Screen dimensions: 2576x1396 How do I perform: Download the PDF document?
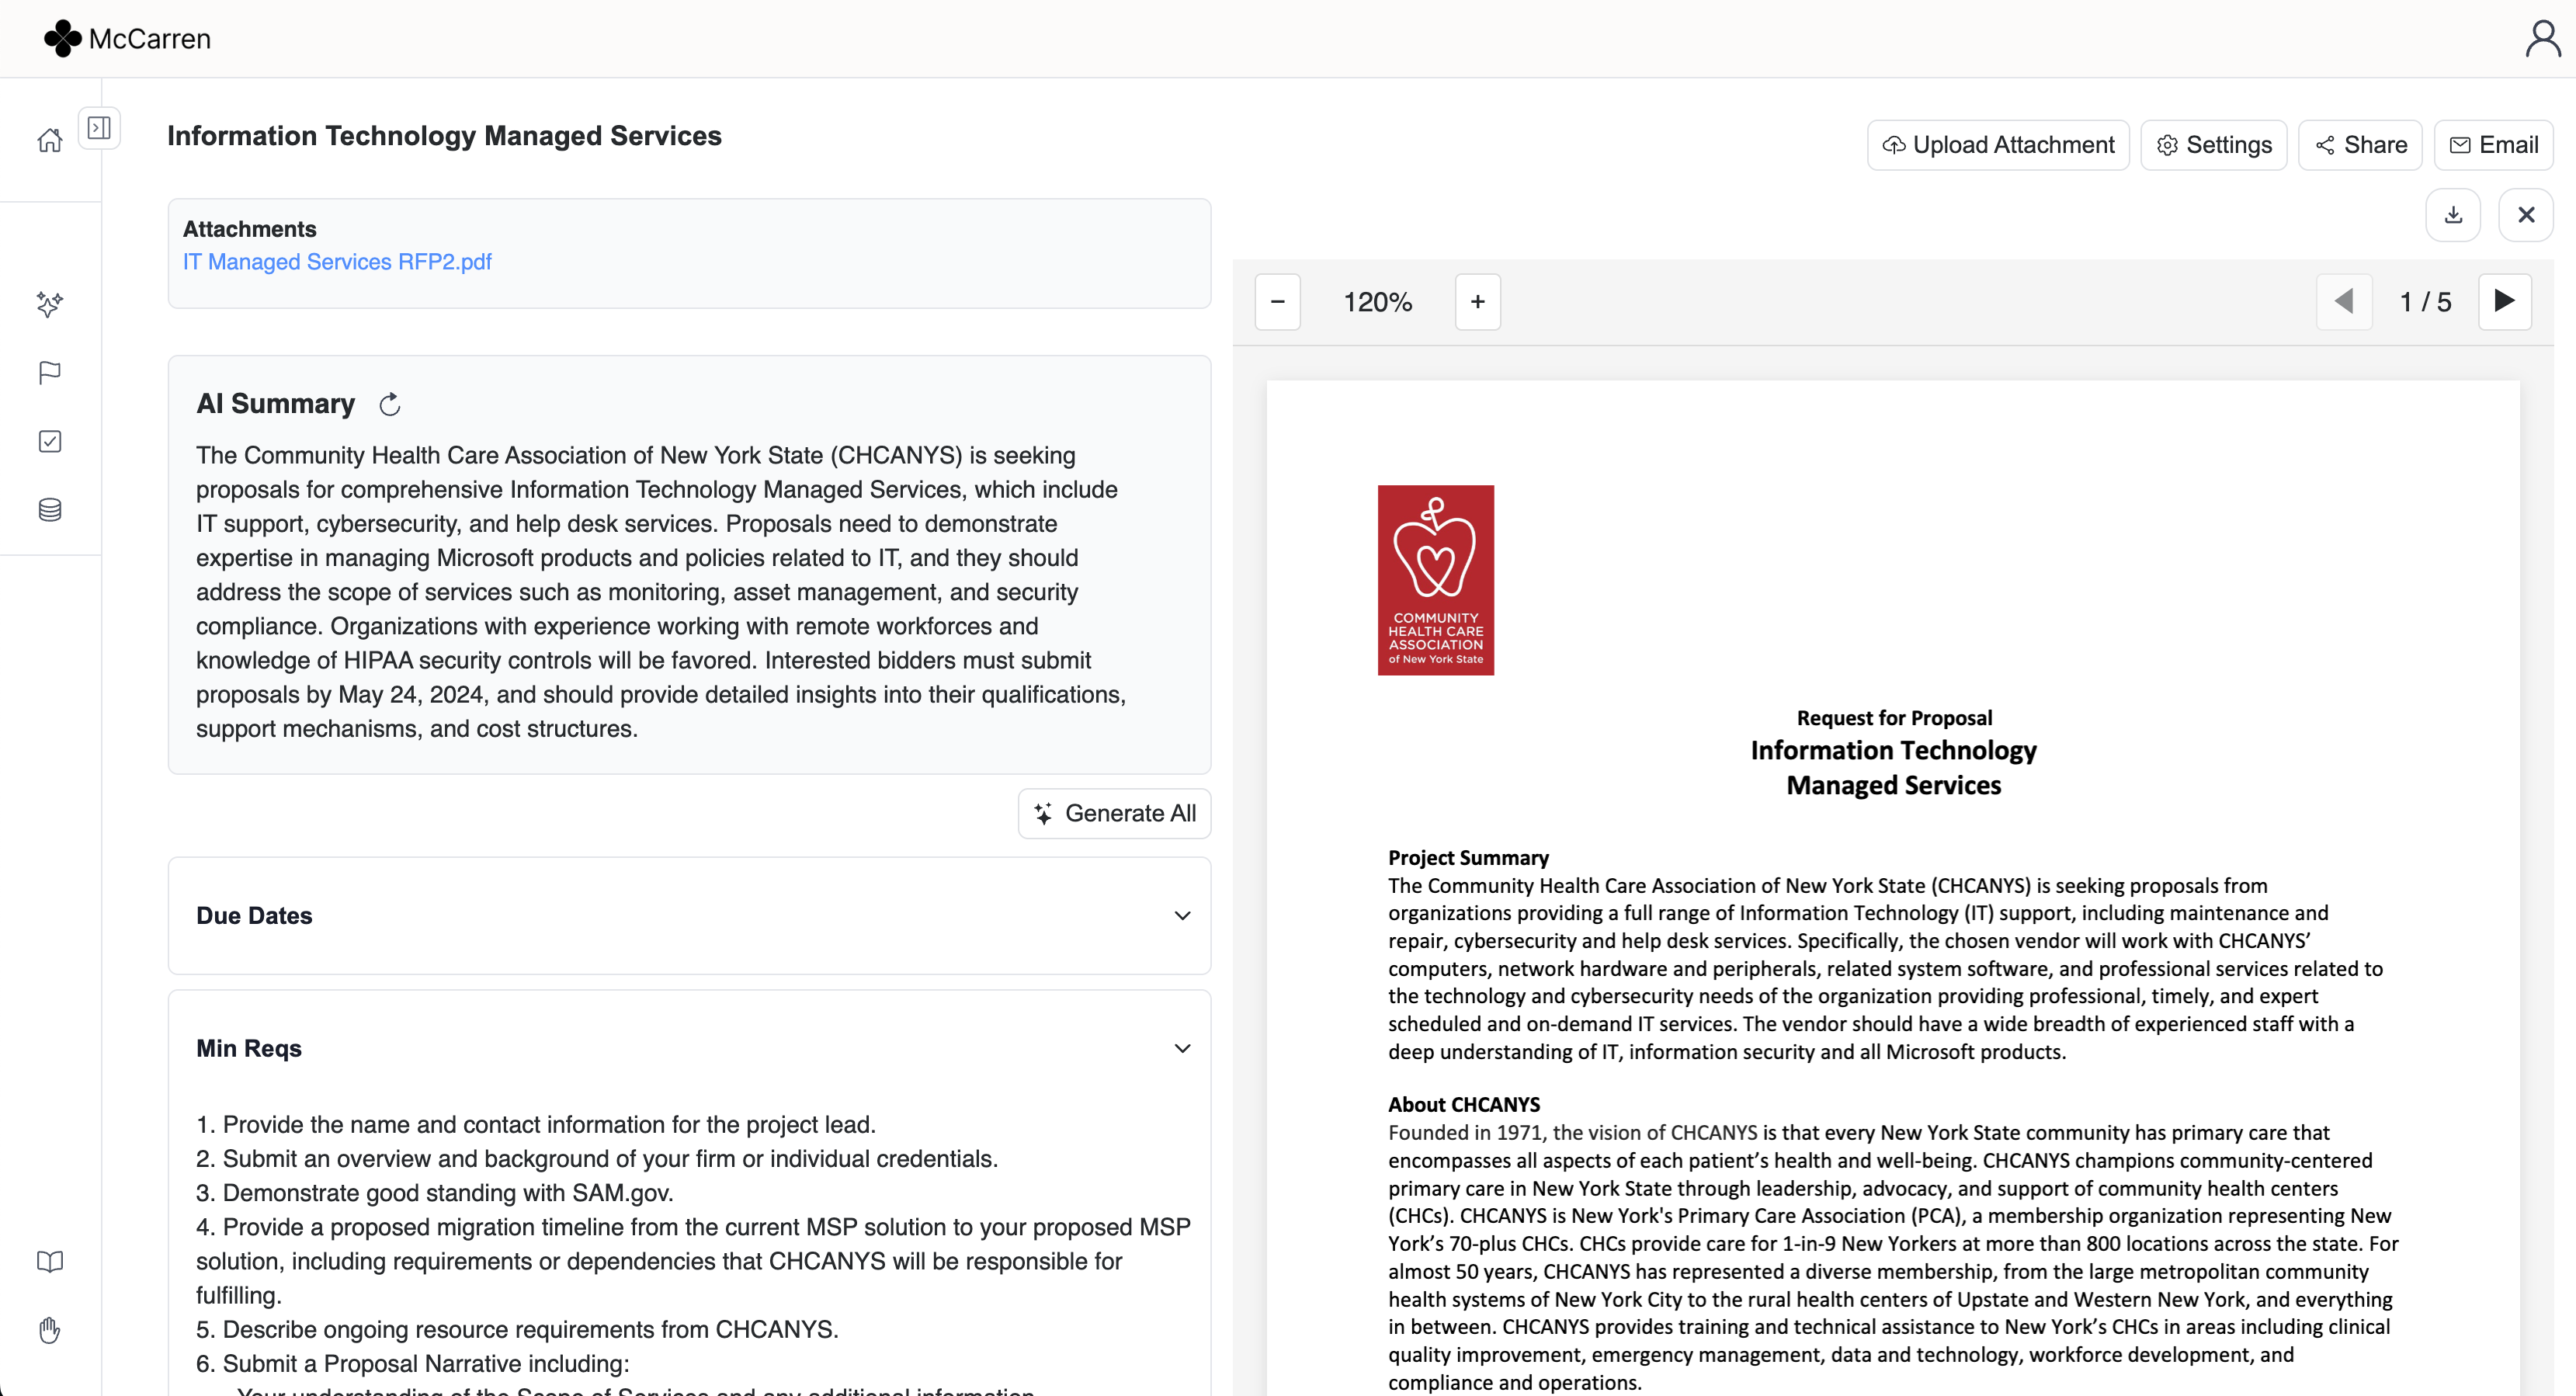pyautogui.click(x=2453, y=215)
